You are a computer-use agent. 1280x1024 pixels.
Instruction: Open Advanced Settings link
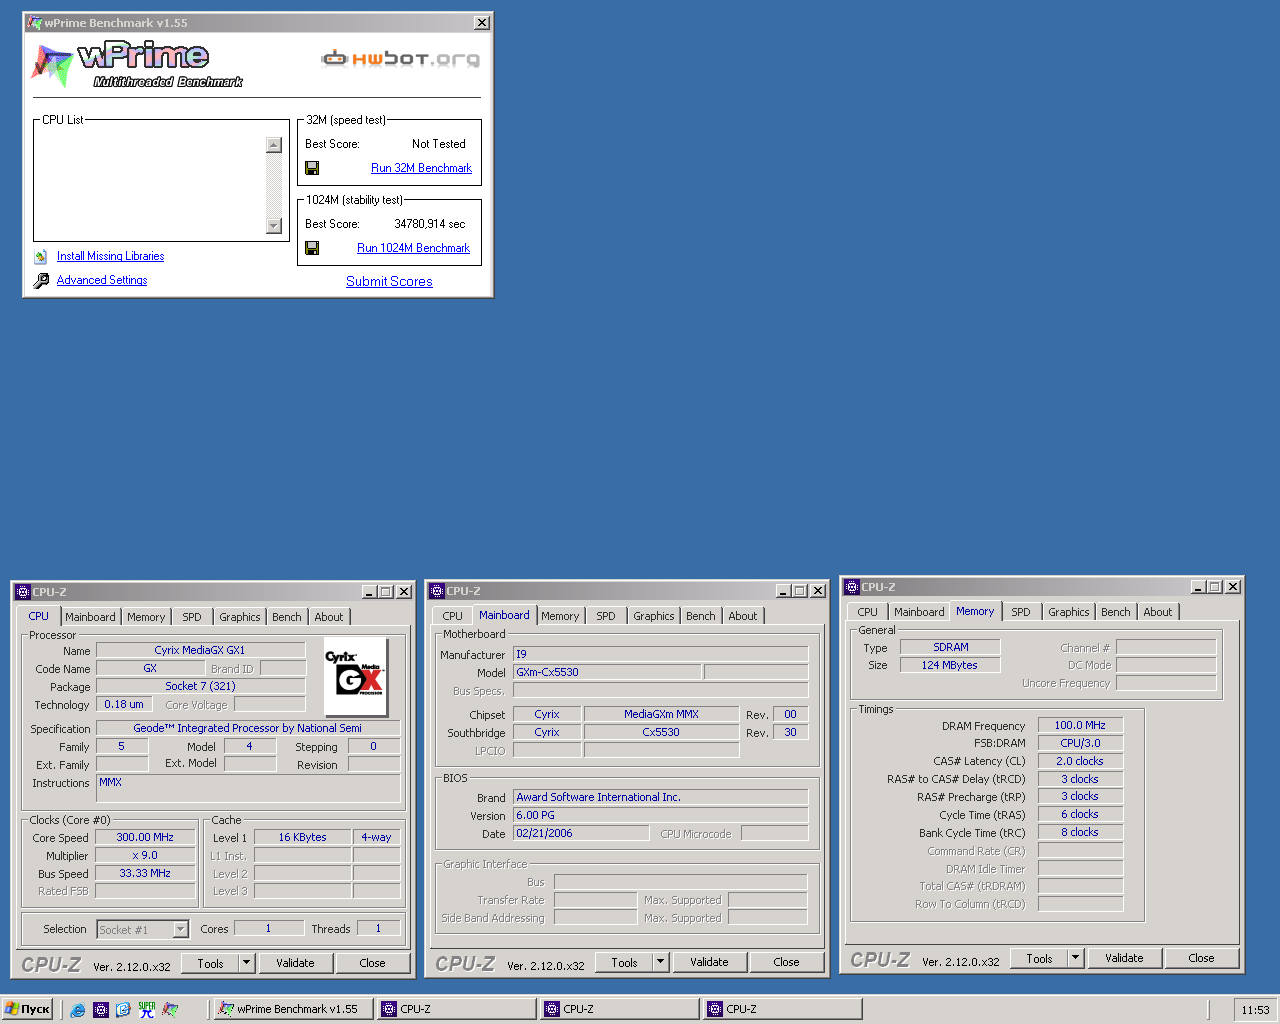click(102, 280)
